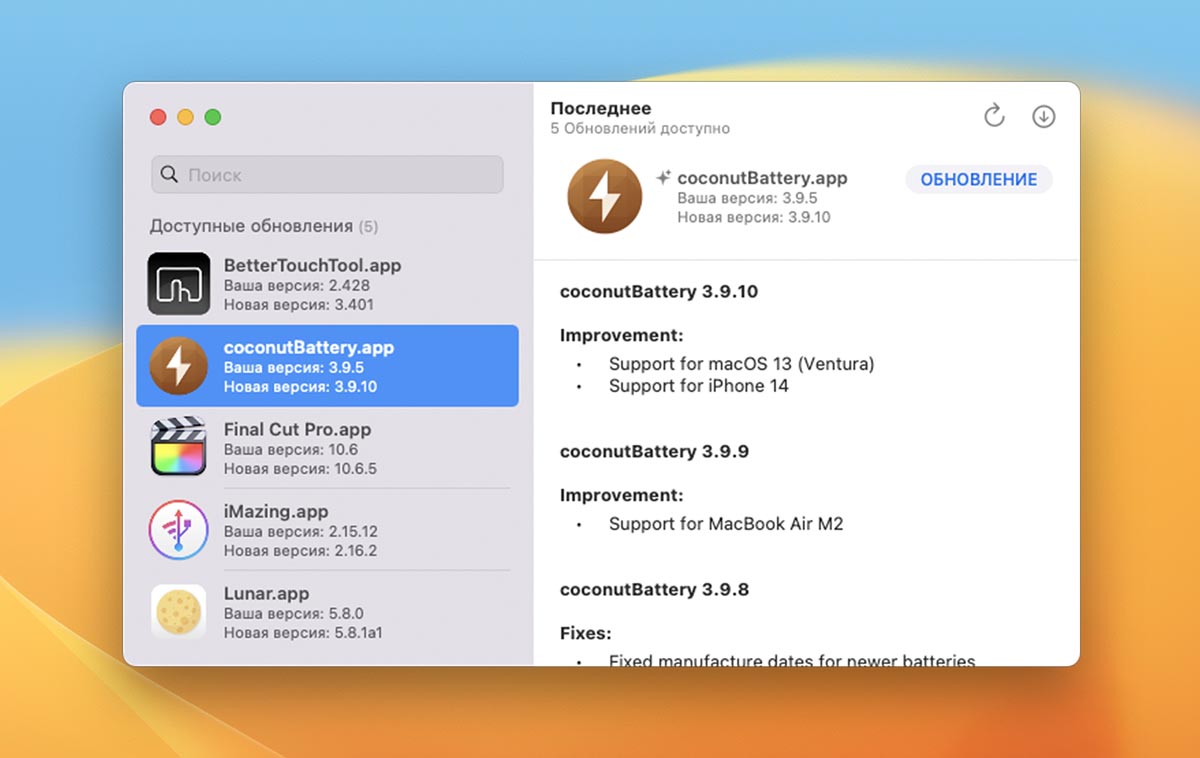Select iMazing.app in the updates list
The width and height of the screenshot is (1200, 758).
click(327, 530)
